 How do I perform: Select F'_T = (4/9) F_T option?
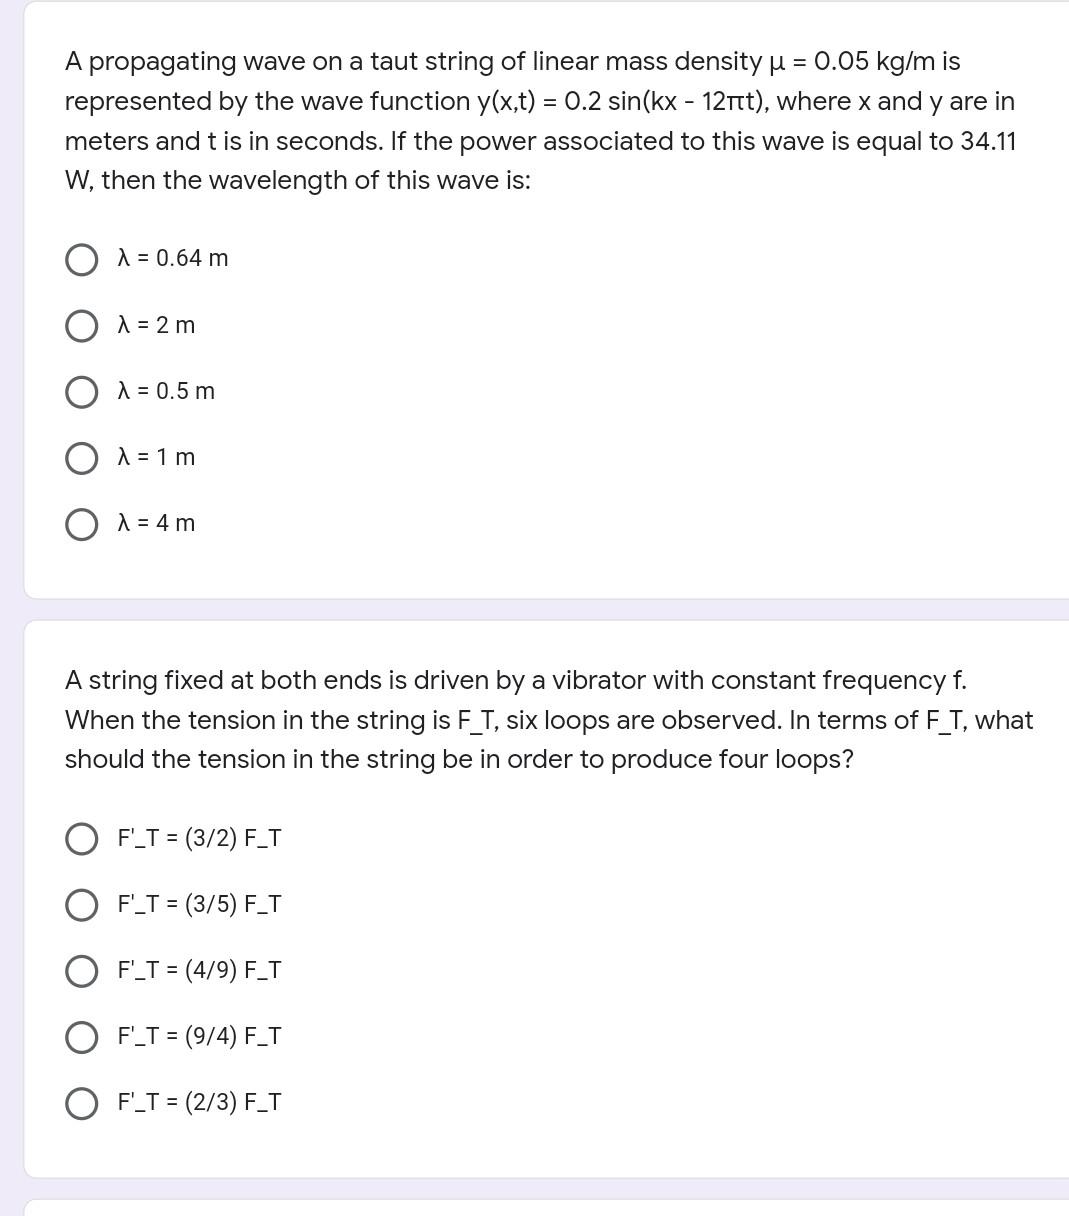[x=81, y=970]
